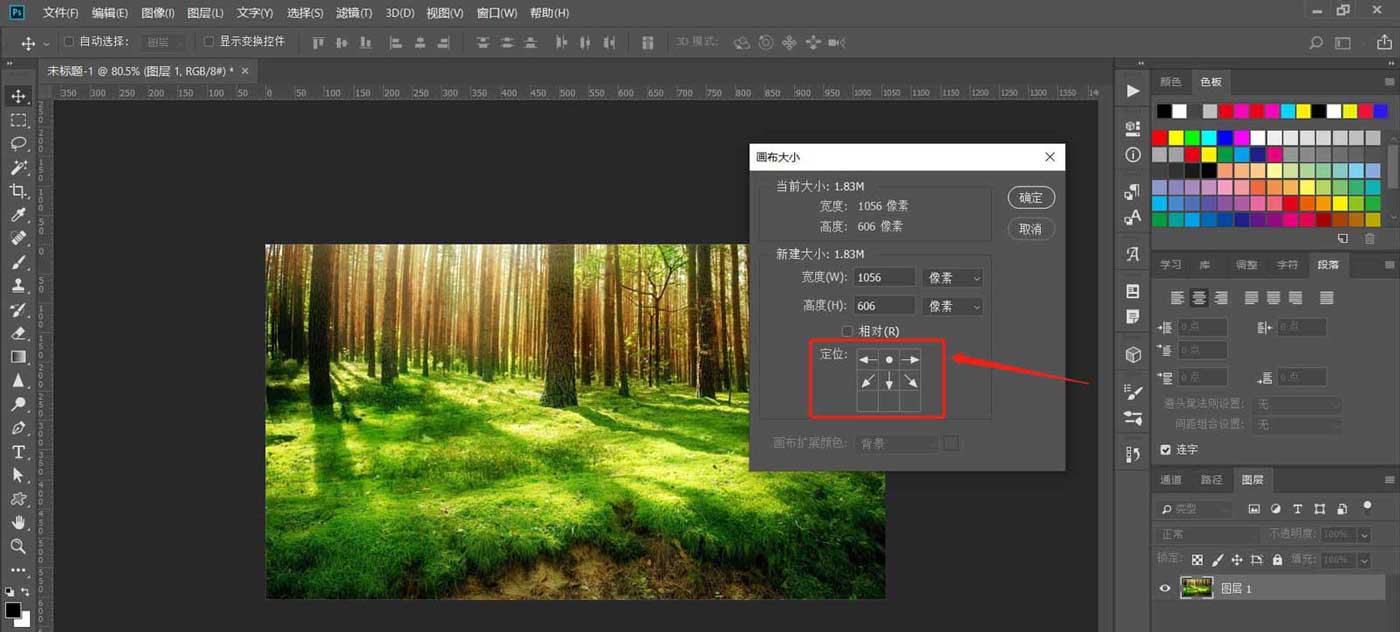Open the layer blend mode 正常 dropdown
Viewport: 1400px width, 632px height.
pos(1209,535)
